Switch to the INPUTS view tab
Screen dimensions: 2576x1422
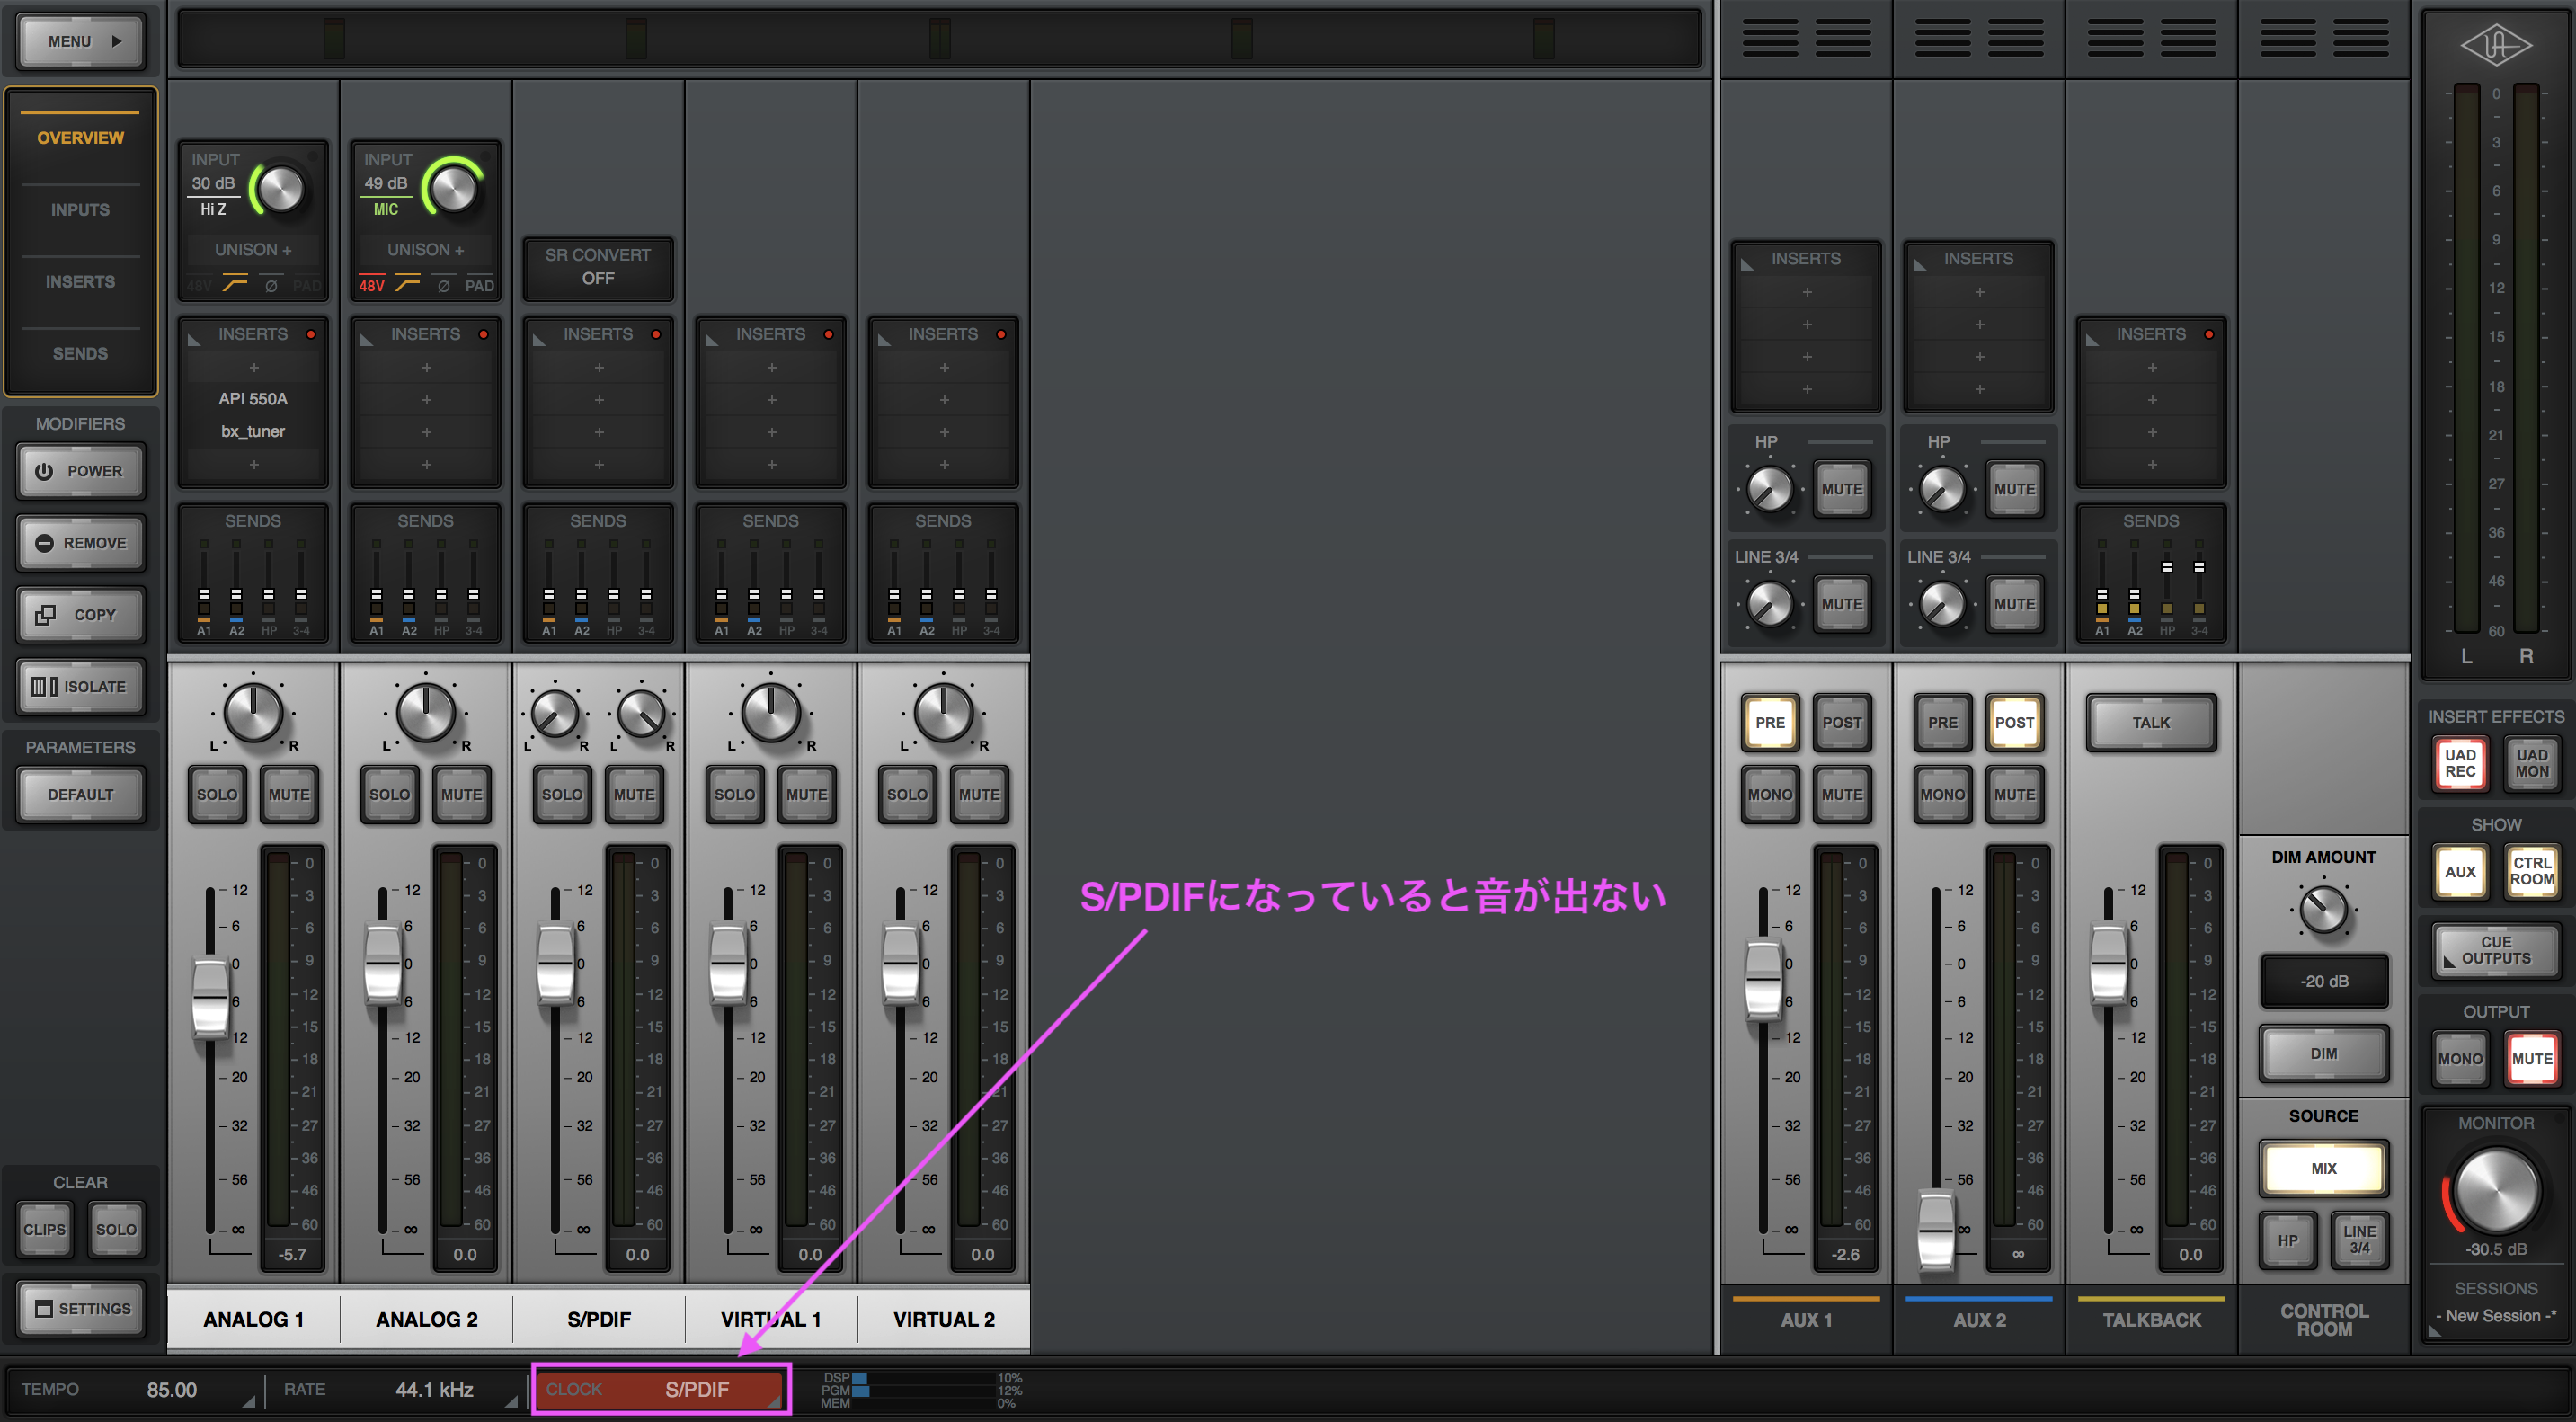pyautogui.click(x=80, y=210)
